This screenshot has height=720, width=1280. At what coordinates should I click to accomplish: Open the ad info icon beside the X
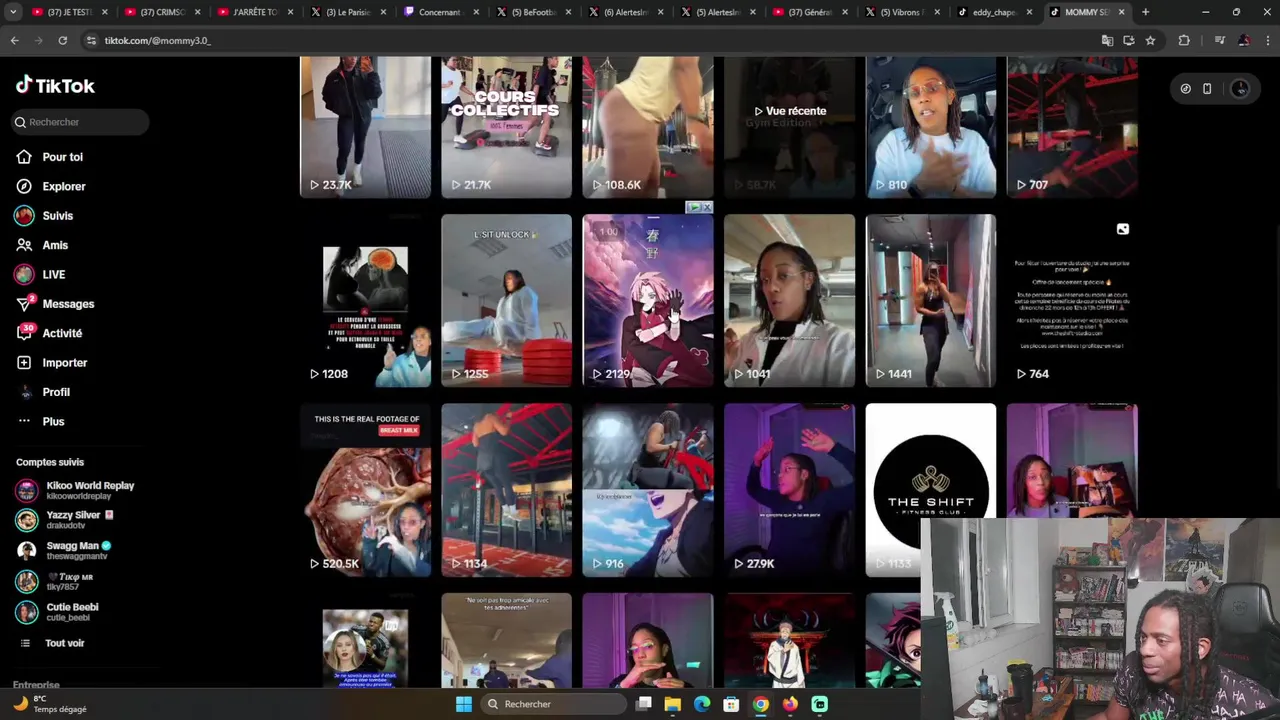click(x=694, y=207)
